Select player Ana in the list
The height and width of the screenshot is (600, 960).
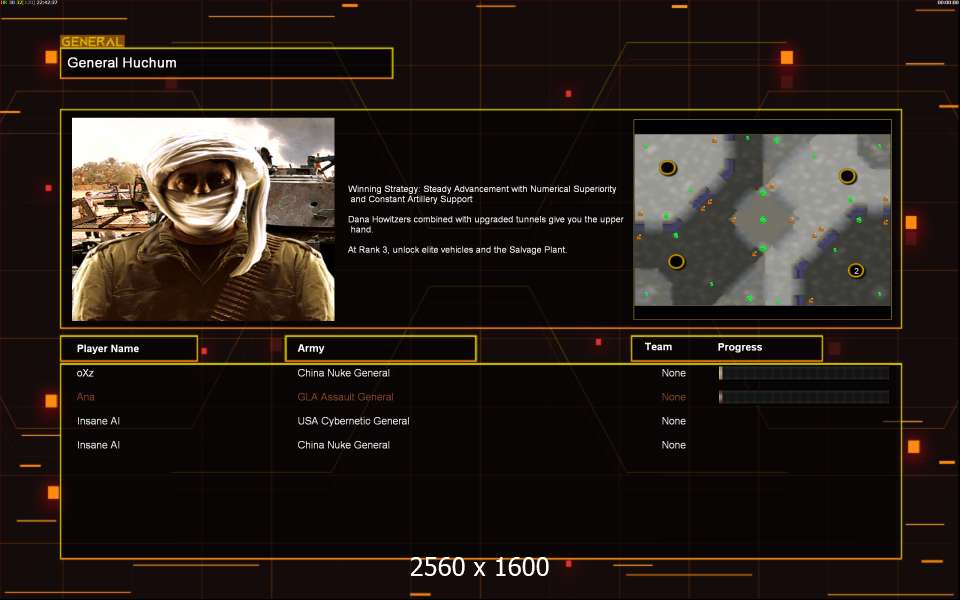click(86, 397)
